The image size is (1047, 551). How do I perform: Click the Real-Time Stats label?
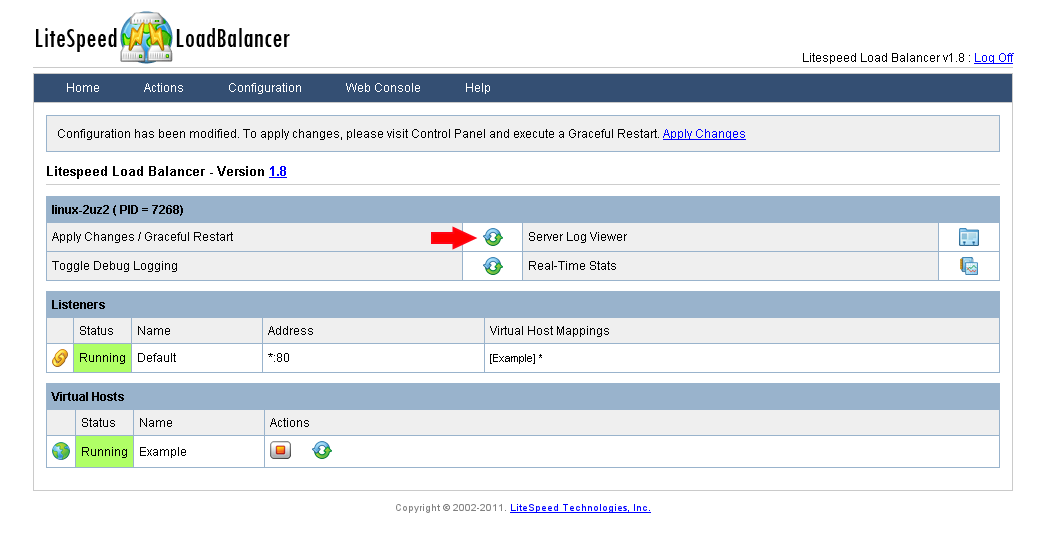pyautogui.click(x=572, y=266)
